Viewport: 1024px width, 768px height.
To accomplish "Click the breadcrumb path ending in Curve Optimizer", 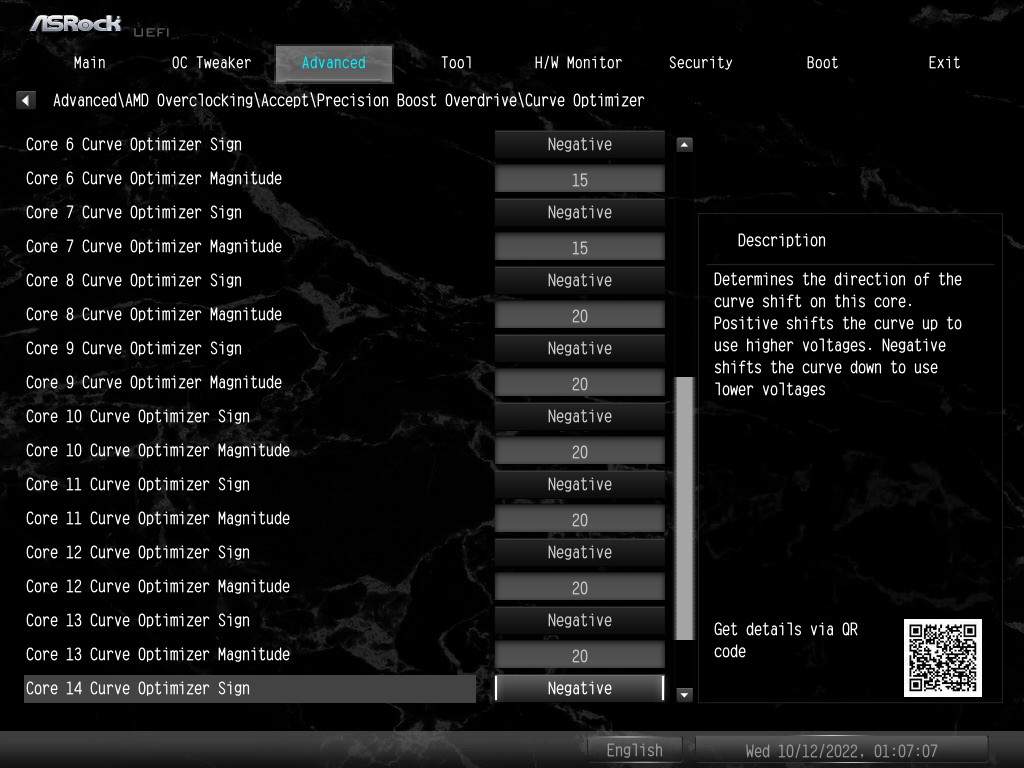I will point(349,101).
